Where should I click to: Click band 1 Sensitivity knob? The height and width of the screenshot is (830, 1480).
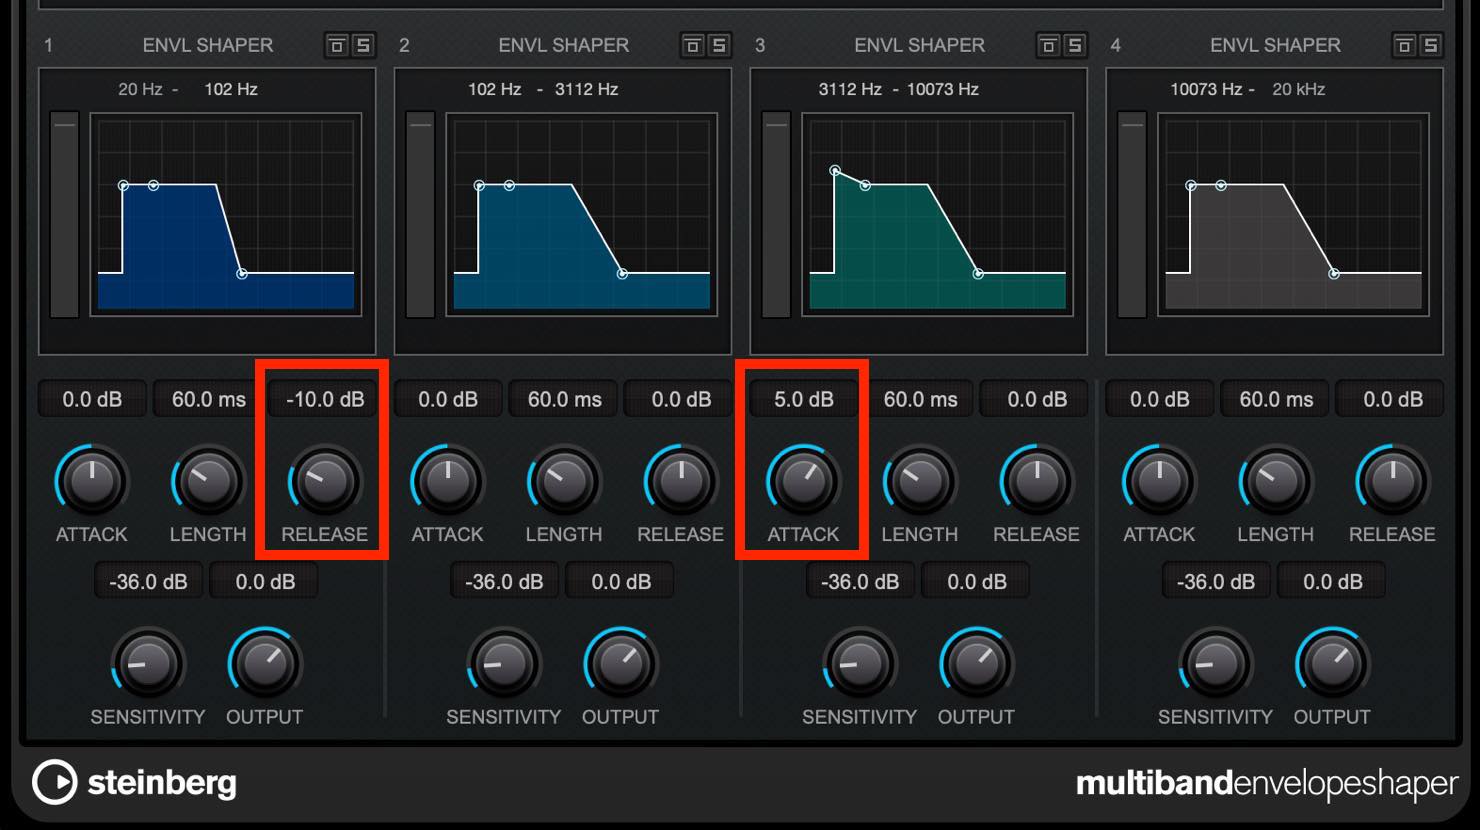[148, 664]
